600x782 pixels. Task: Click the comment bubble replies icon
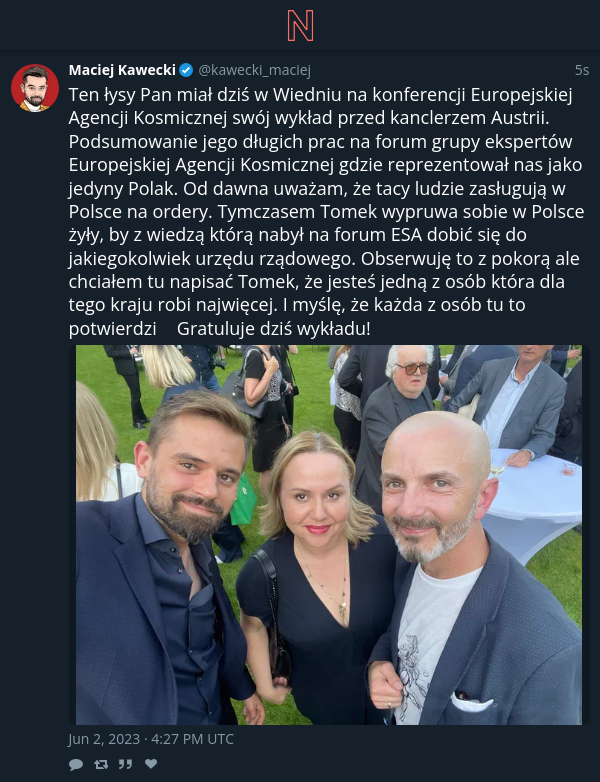(x=76, y=764)
